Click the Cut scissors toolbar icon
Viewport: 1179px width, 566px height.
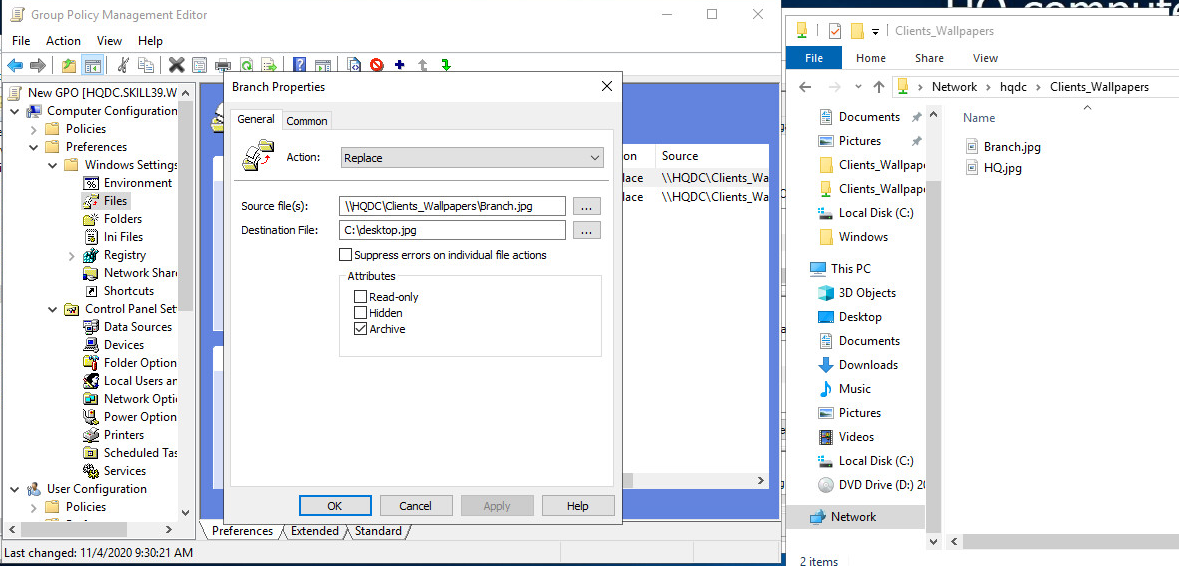(x=123, y=65)
